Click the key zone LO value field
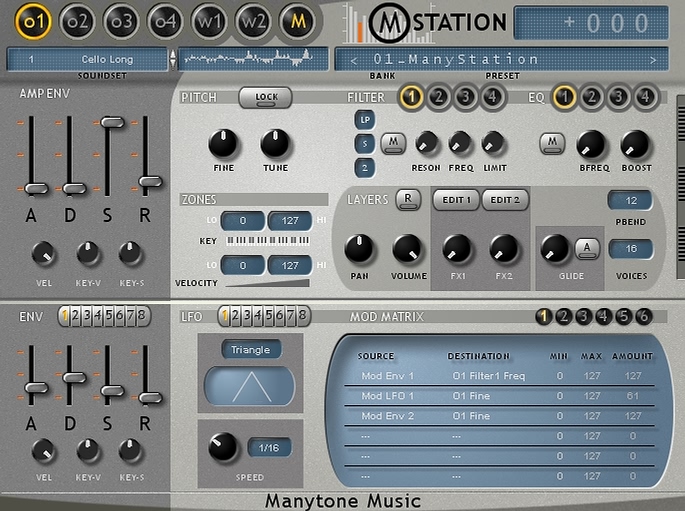Screen dimensions: 685x511 [x=242, y=221]
